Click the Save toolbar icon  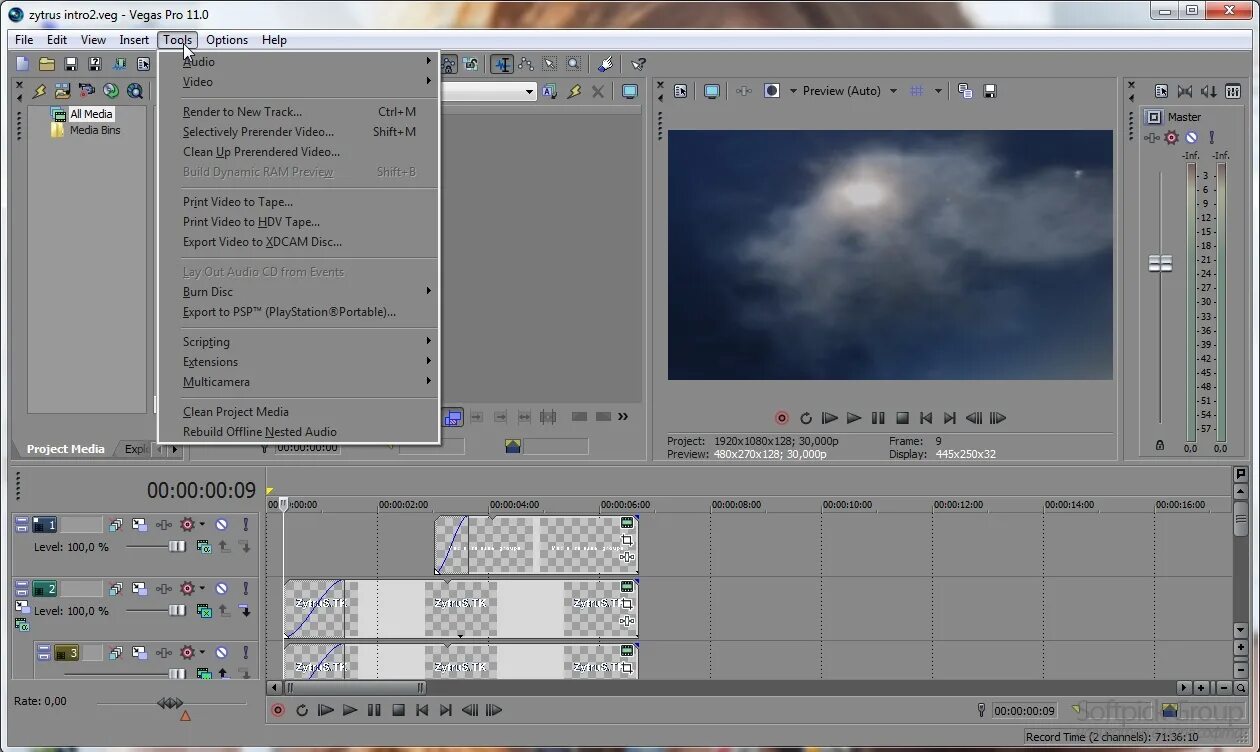[x=71, y=64]
